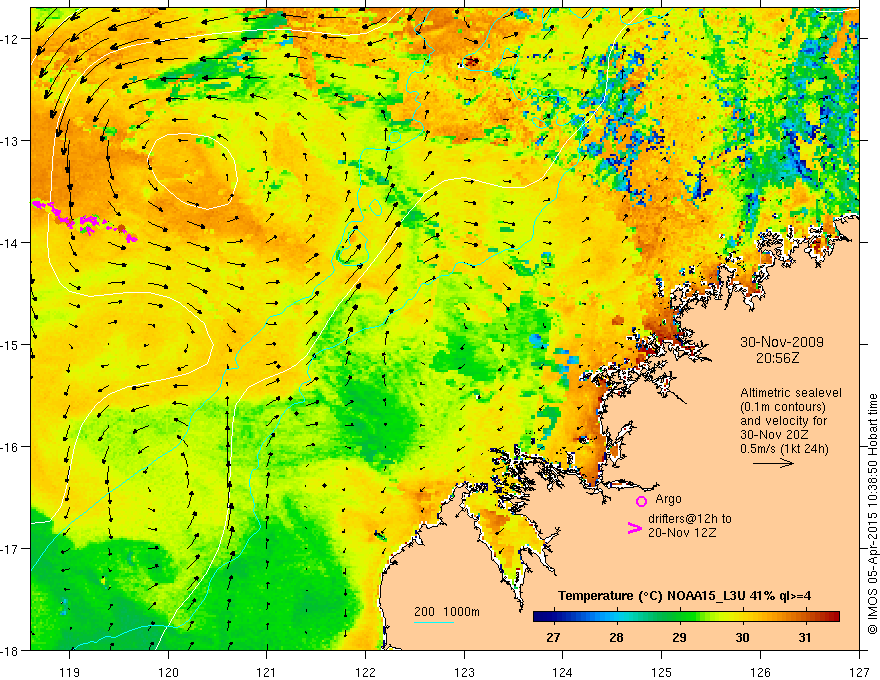Click the 'Argo' legend label
Image resolution: width=880 pixels, height=680 pixels.
point(668,499)
